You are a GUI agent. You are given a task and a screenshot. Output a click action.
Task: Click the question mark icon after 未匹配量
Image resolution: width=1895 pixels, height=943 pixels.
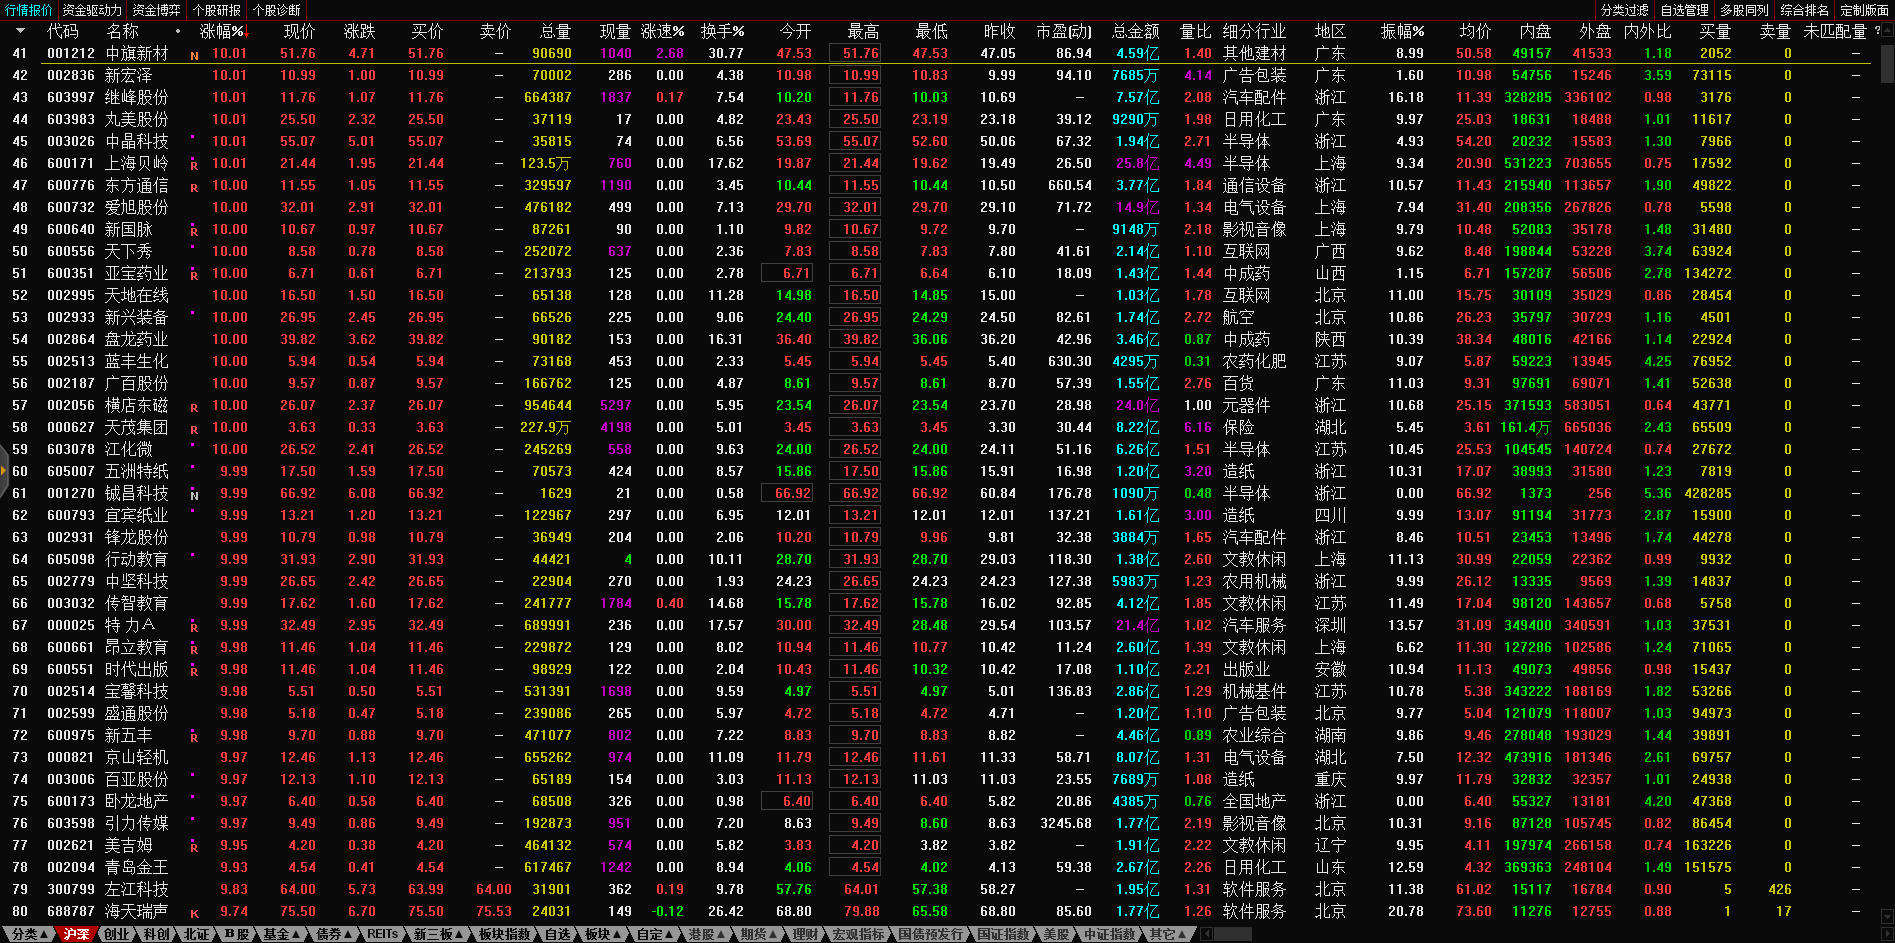point(1877,31)
